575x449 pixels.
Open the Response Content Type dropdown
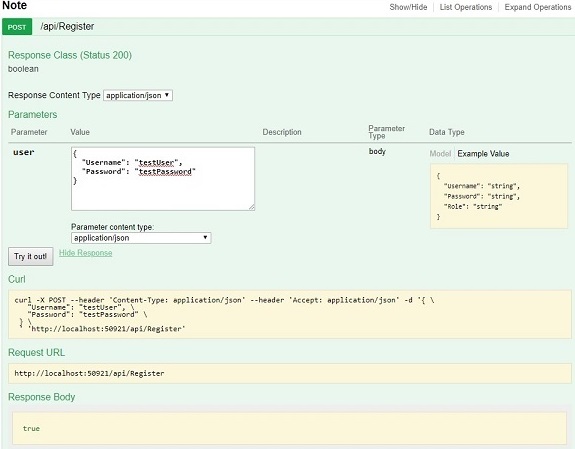(138, 95)
